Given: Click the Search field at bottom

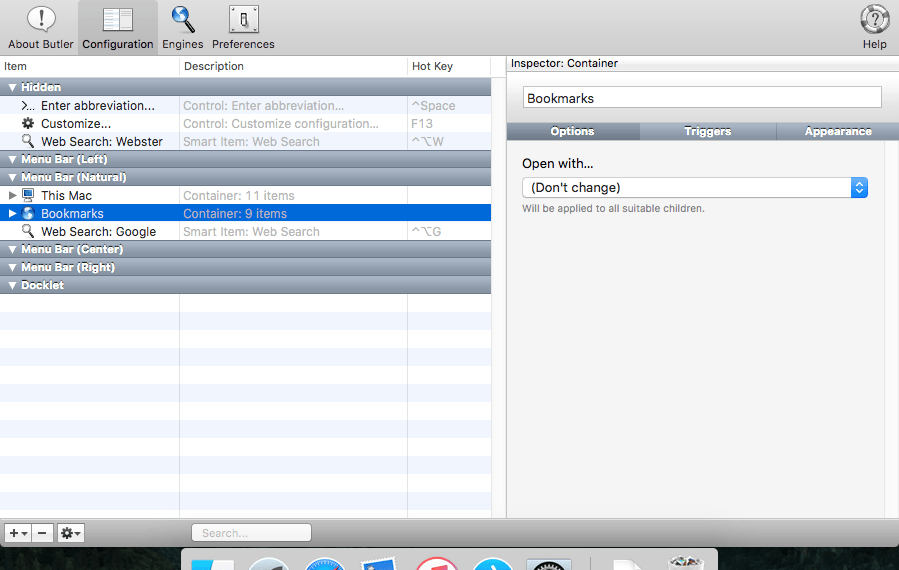Looking at the screenshot, I should [251, 533].
